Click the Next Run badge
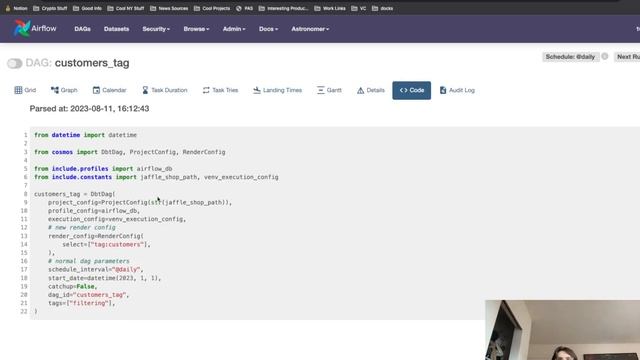 tap(627, 57)
